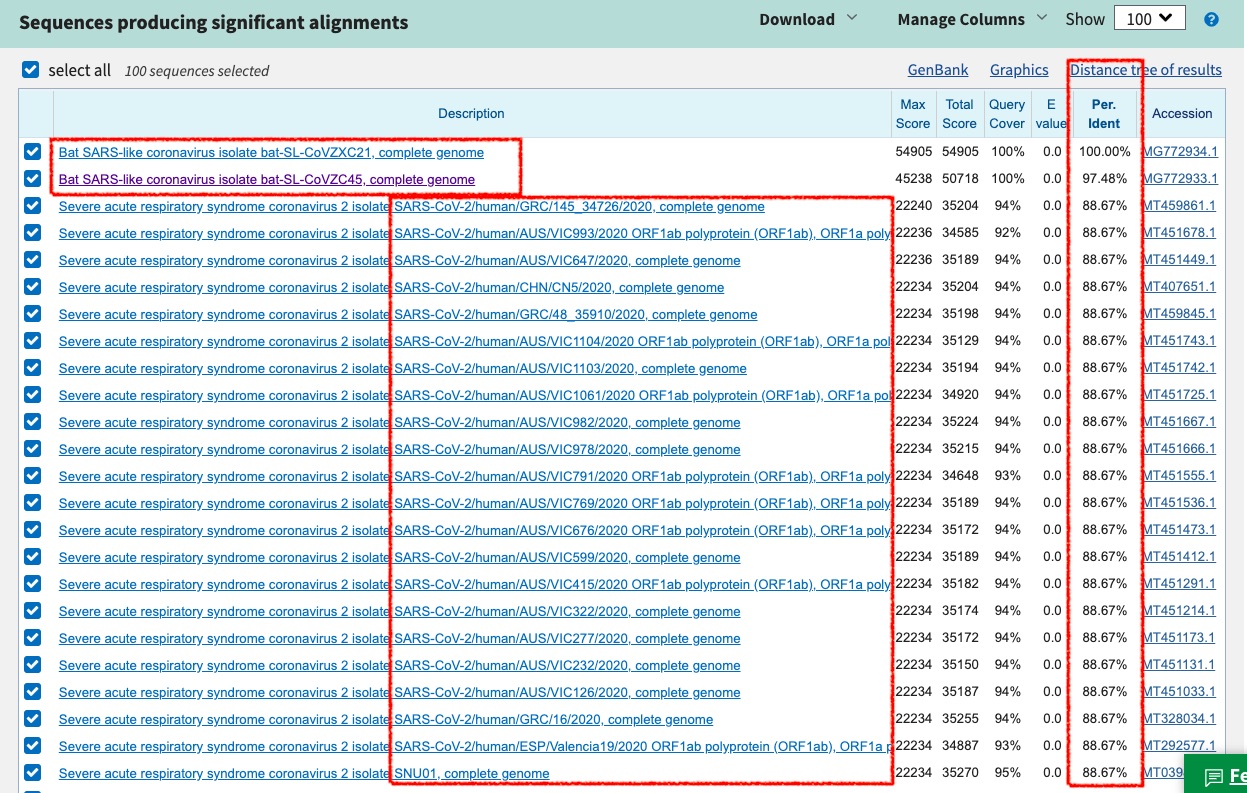The image size is (1247, 793).
Task: Open the Download dropdown menu
Action: (x=800, y=18)
